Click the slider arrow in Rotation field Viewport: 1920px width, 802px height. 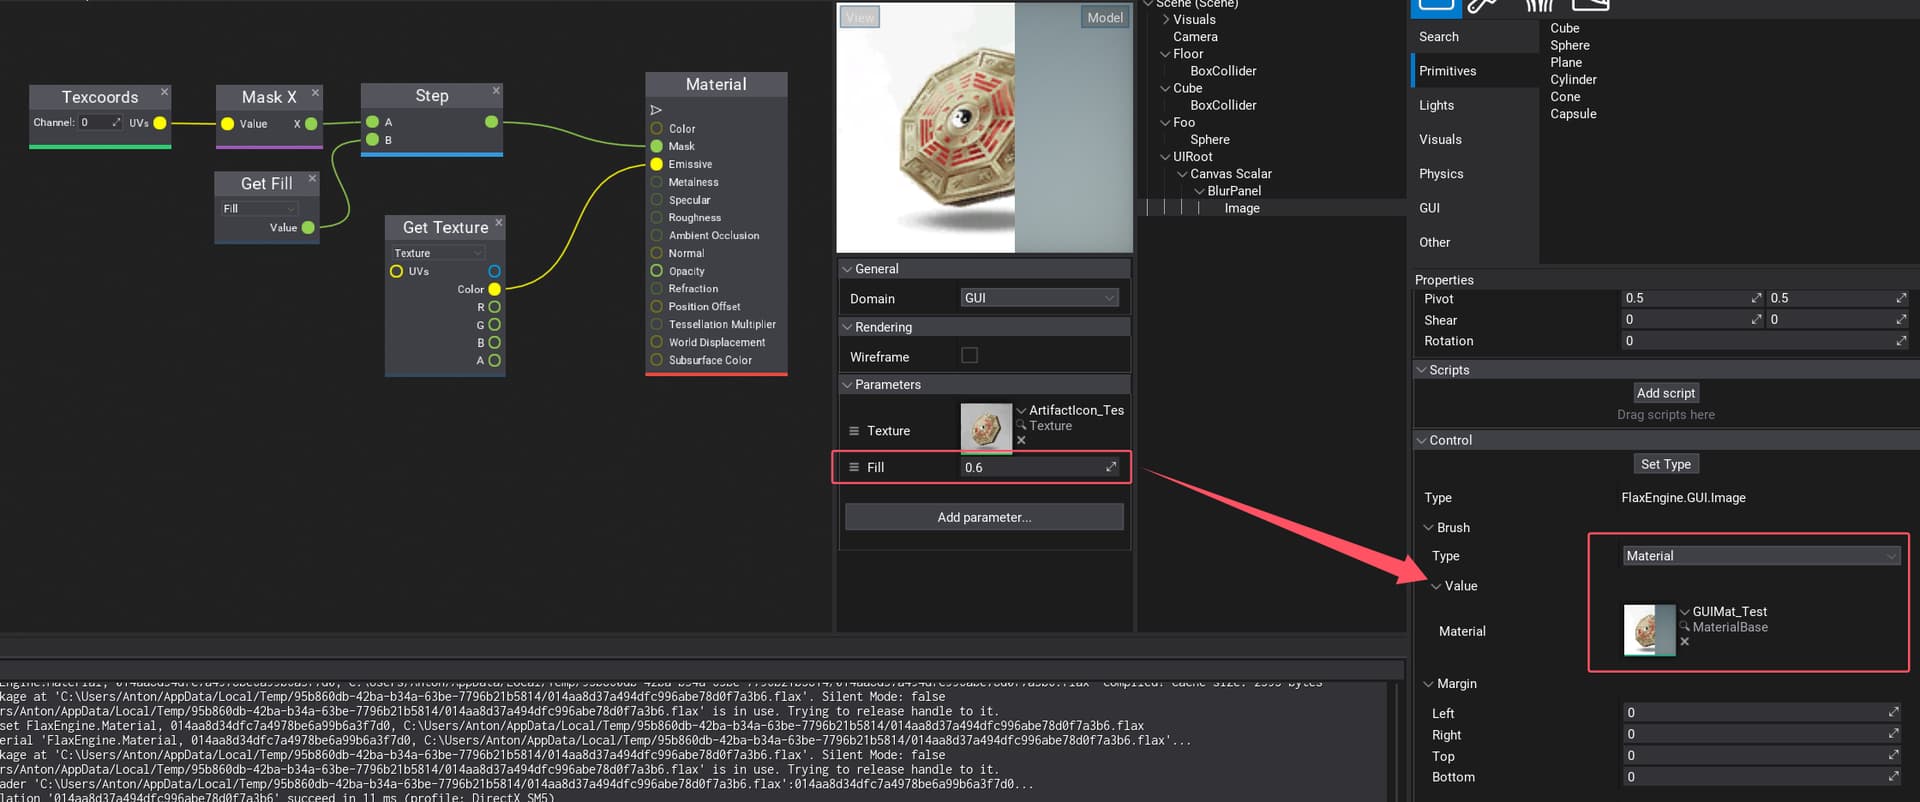point(1900,341)
